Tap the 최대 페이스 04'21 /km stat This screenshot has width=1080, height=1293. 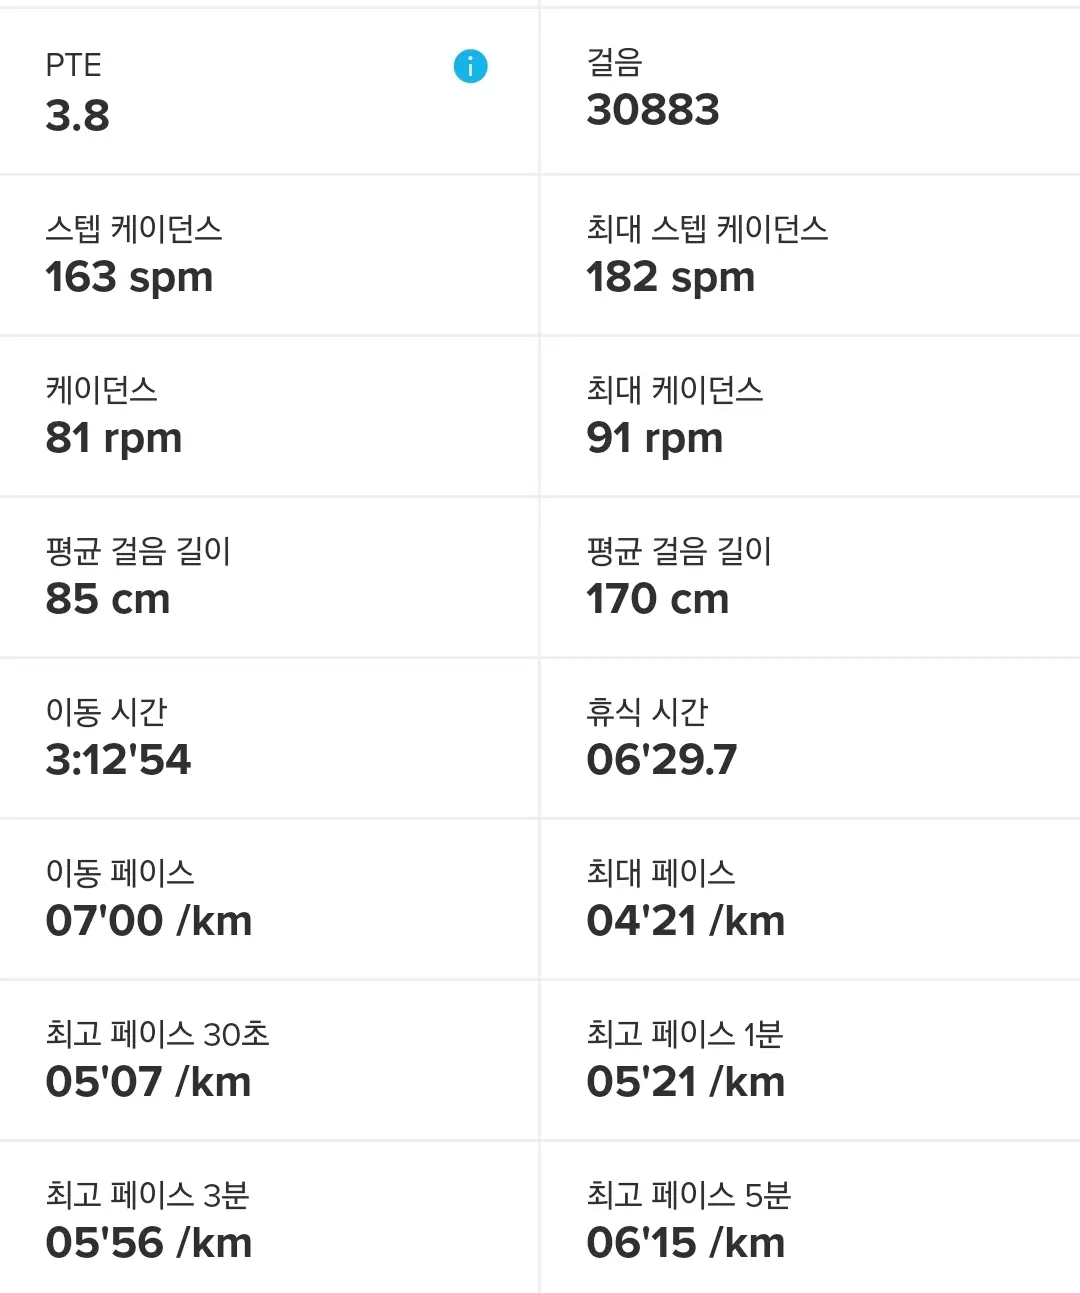pyautogui.click(x=686, y=921)
